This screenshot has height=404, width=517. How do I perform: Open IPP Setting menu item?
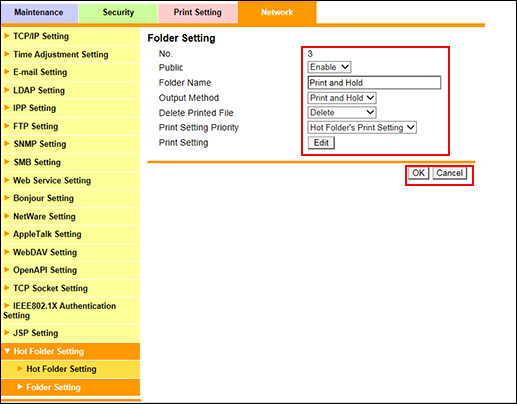70,108
